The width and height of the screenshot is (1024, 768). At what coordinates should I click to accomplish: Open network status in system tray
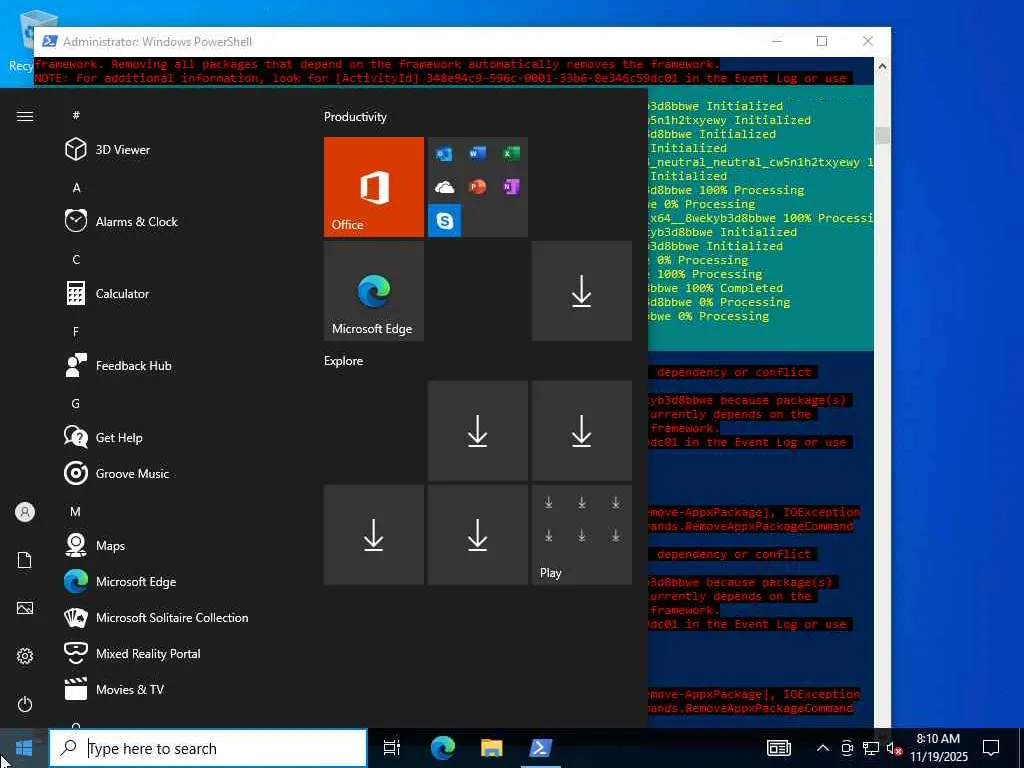pyautogui.click(x=871, y=748)
